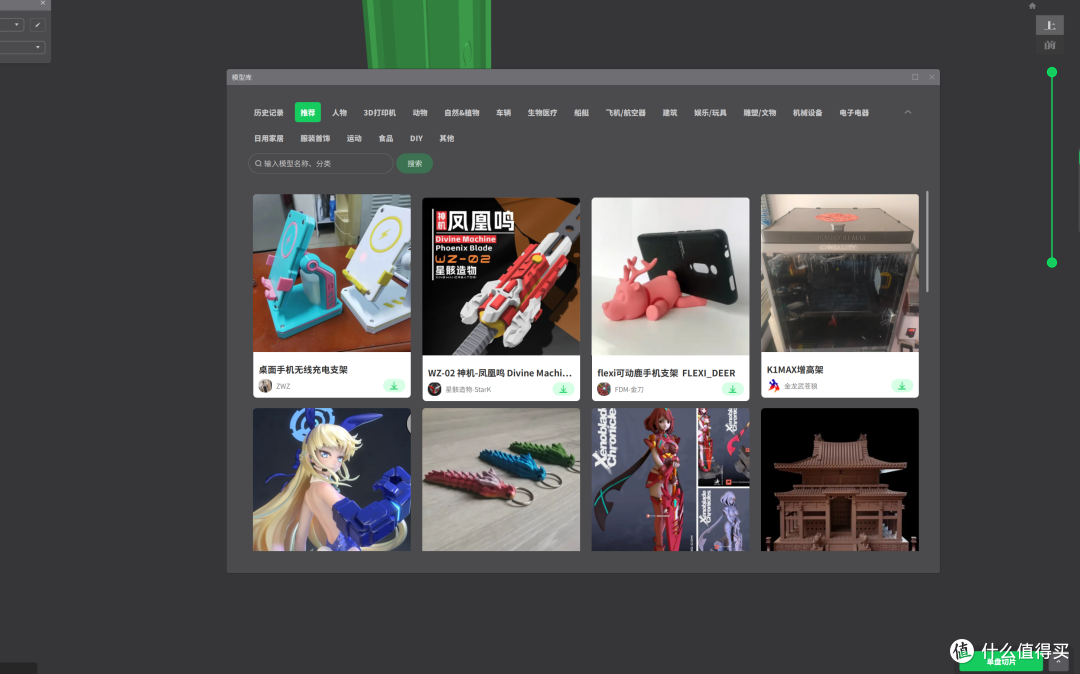
Task: Select the 食品 category
Action: click(386, 138)
